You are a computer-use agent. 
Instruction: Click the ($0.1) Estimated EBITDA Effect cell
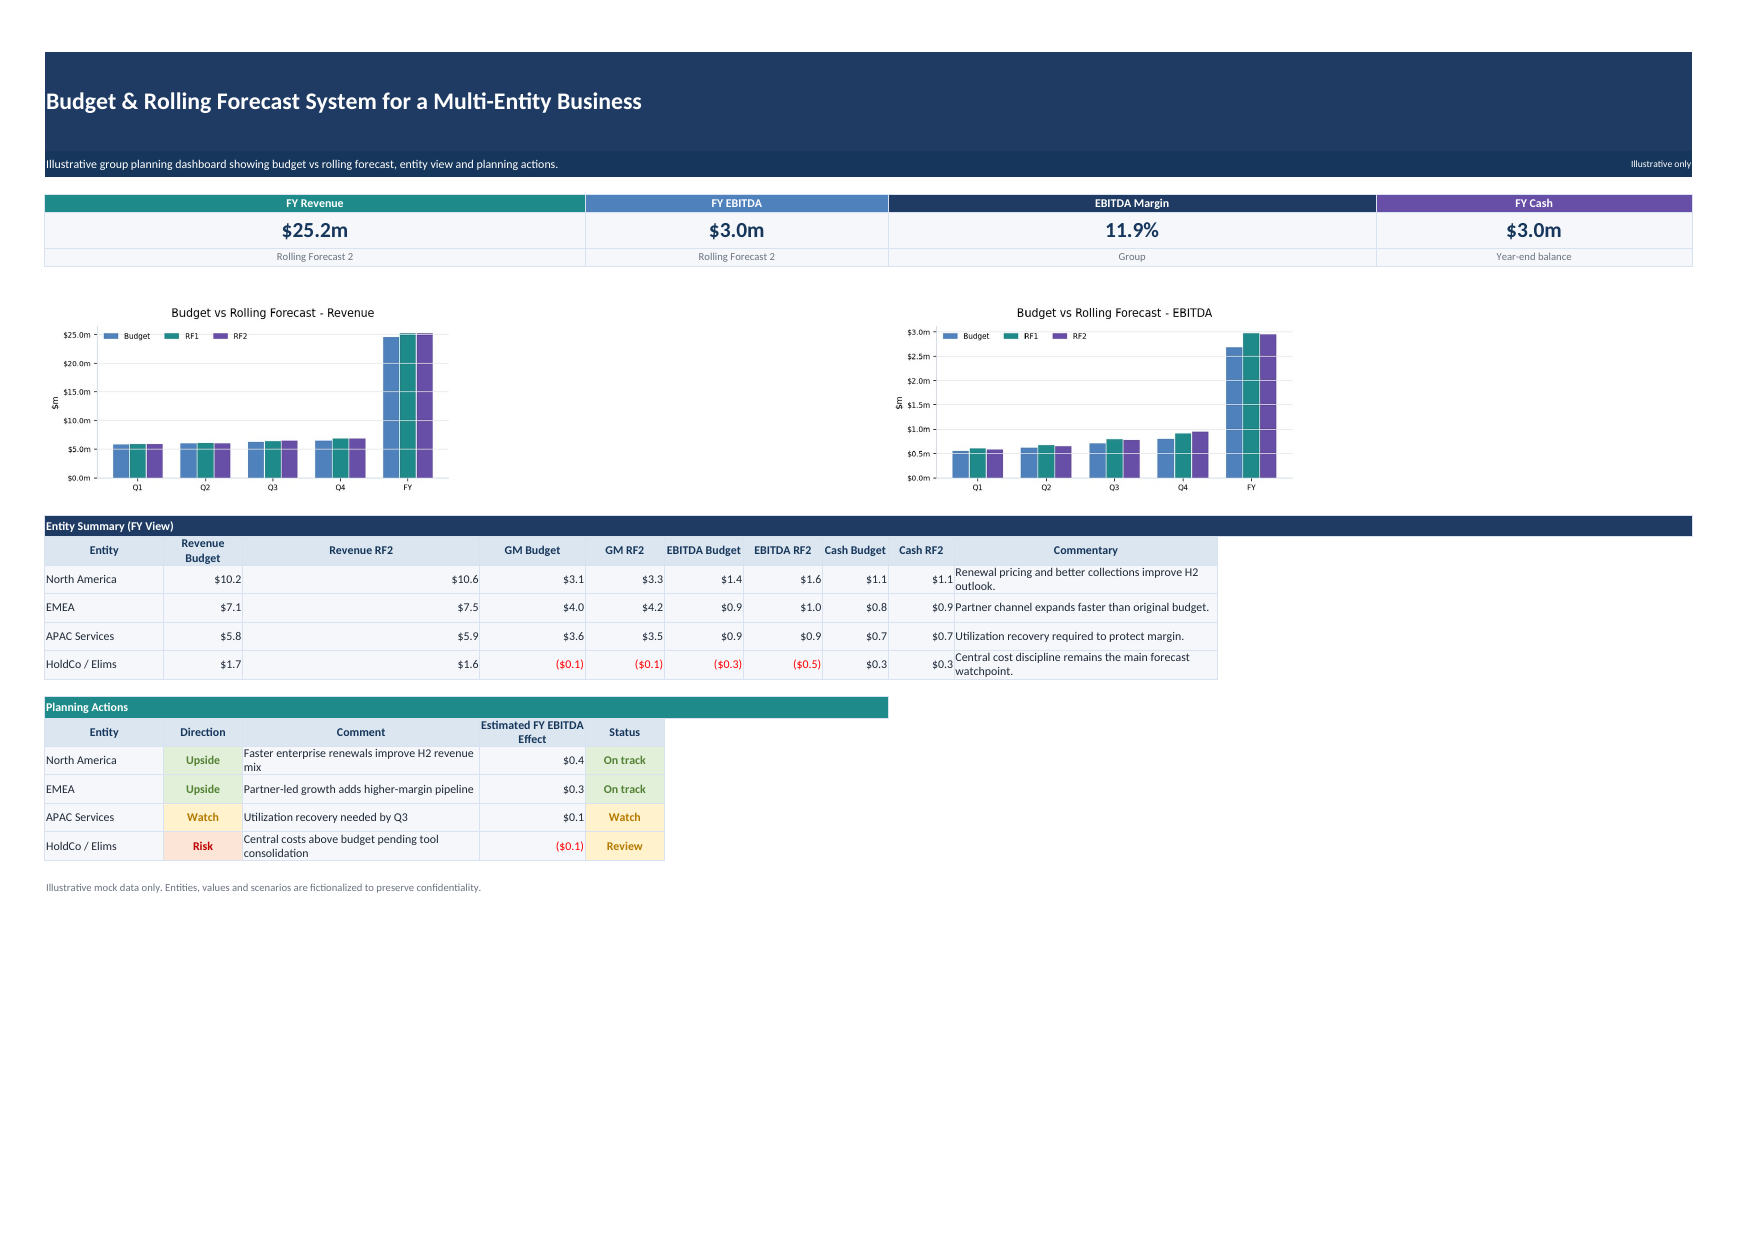[x=532, y=847]
